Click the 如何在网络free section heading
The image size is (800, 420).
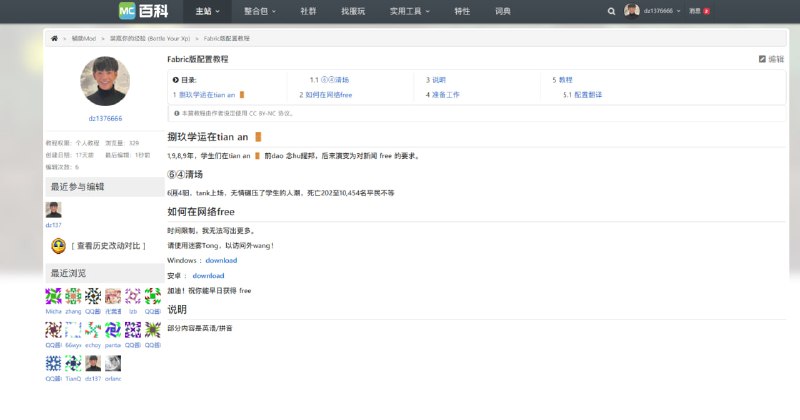tap(201, 212)
